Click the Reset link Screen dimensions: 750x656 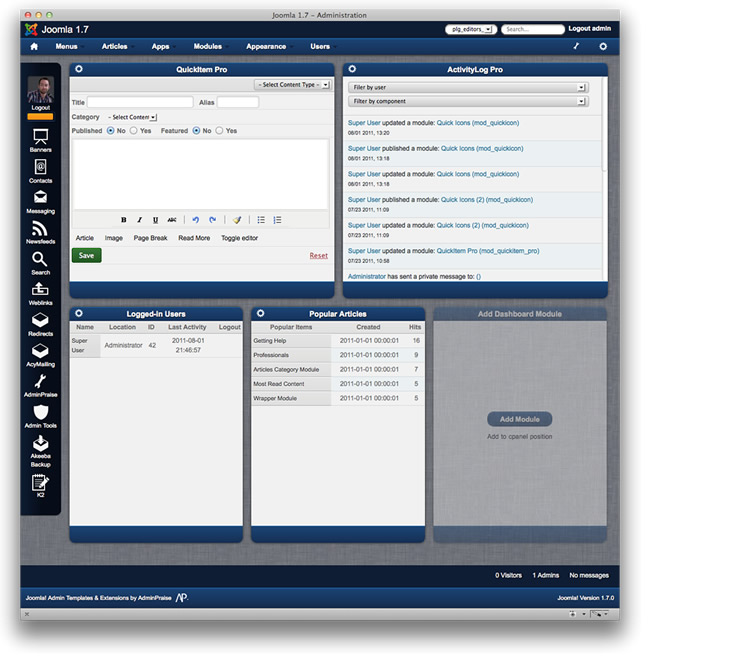click(x=318, y=255)
